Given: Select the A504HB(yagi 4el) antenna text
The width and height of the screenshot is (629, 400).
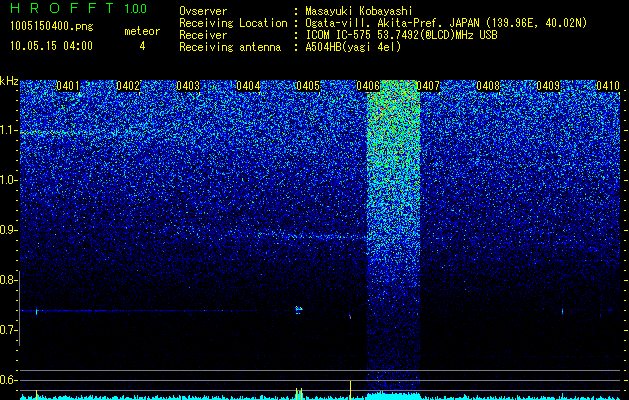Looking at the screenshot, I should 353,47.
